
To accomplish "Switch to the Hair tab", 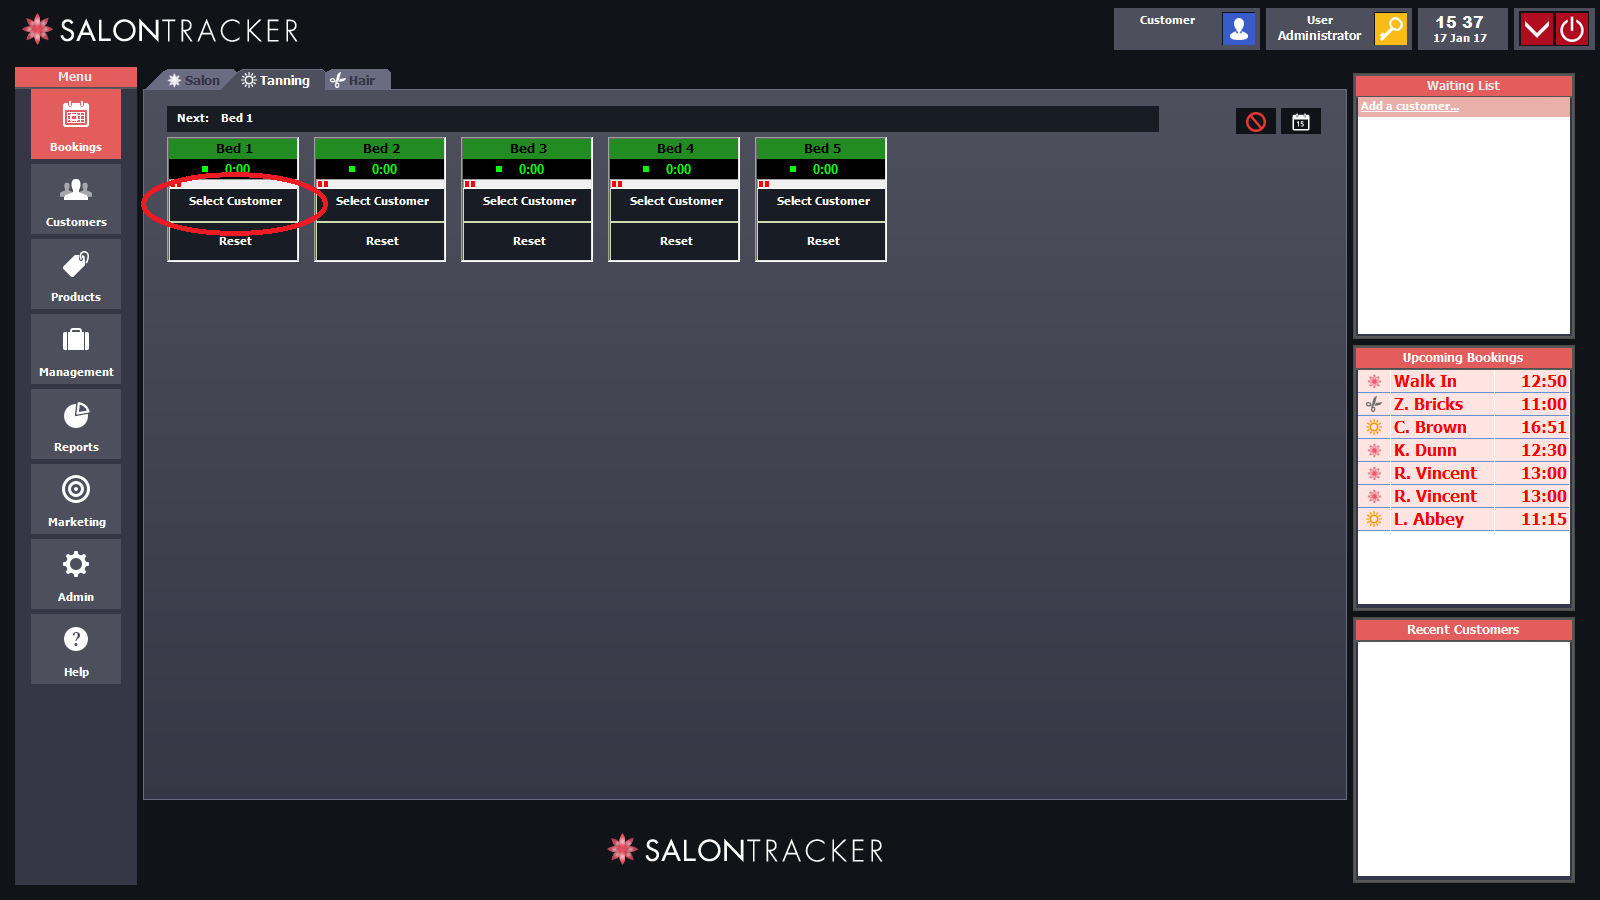I will coord(357,79).
